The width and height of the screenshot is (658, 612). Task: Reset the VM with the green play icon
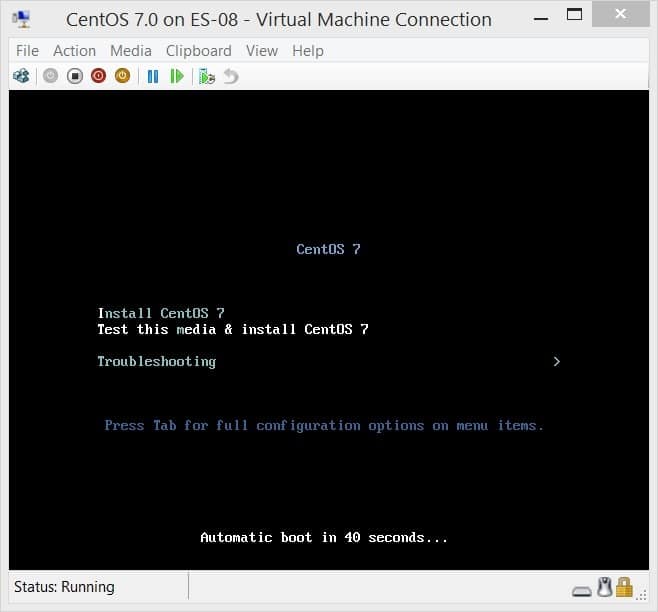point(177,76)
